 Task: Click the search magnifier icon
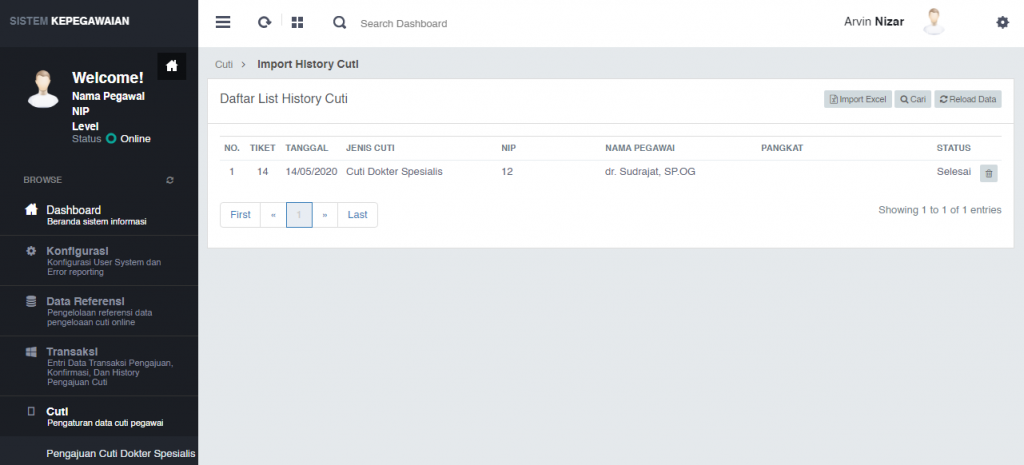click(x=339, y=23)
